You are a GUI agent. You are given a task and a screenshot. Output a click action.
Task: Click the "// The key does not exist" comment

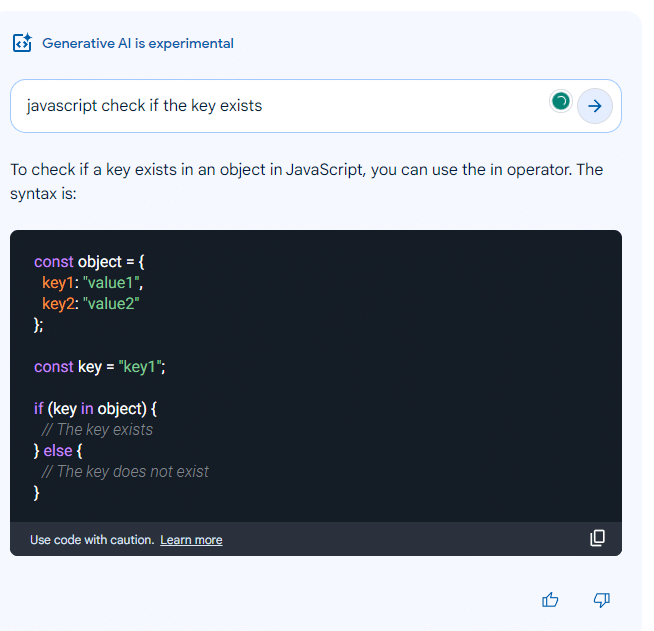[125, 471]
